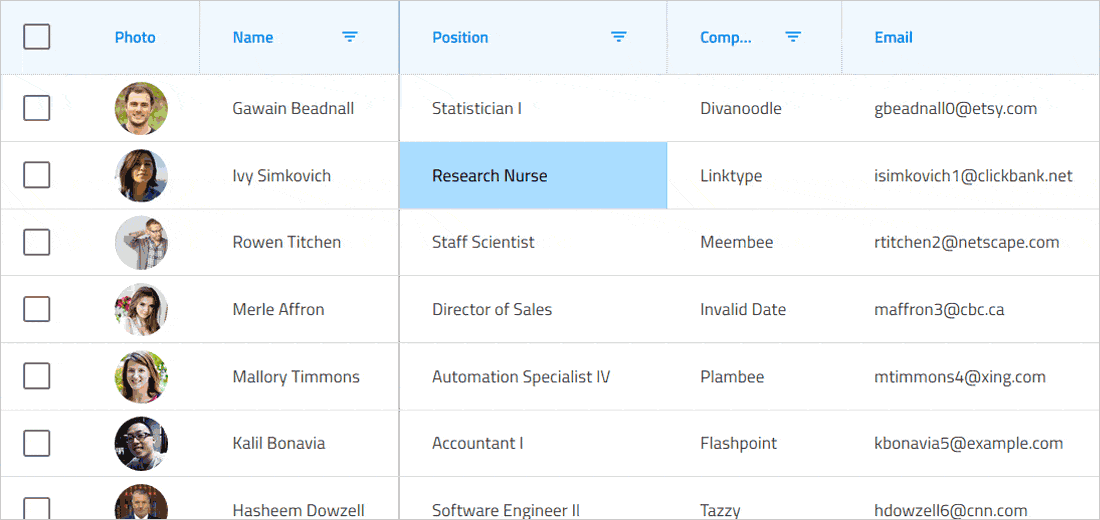
Task: Tick the checkbox for Merle Affron
Action: [x=37, y=309]
